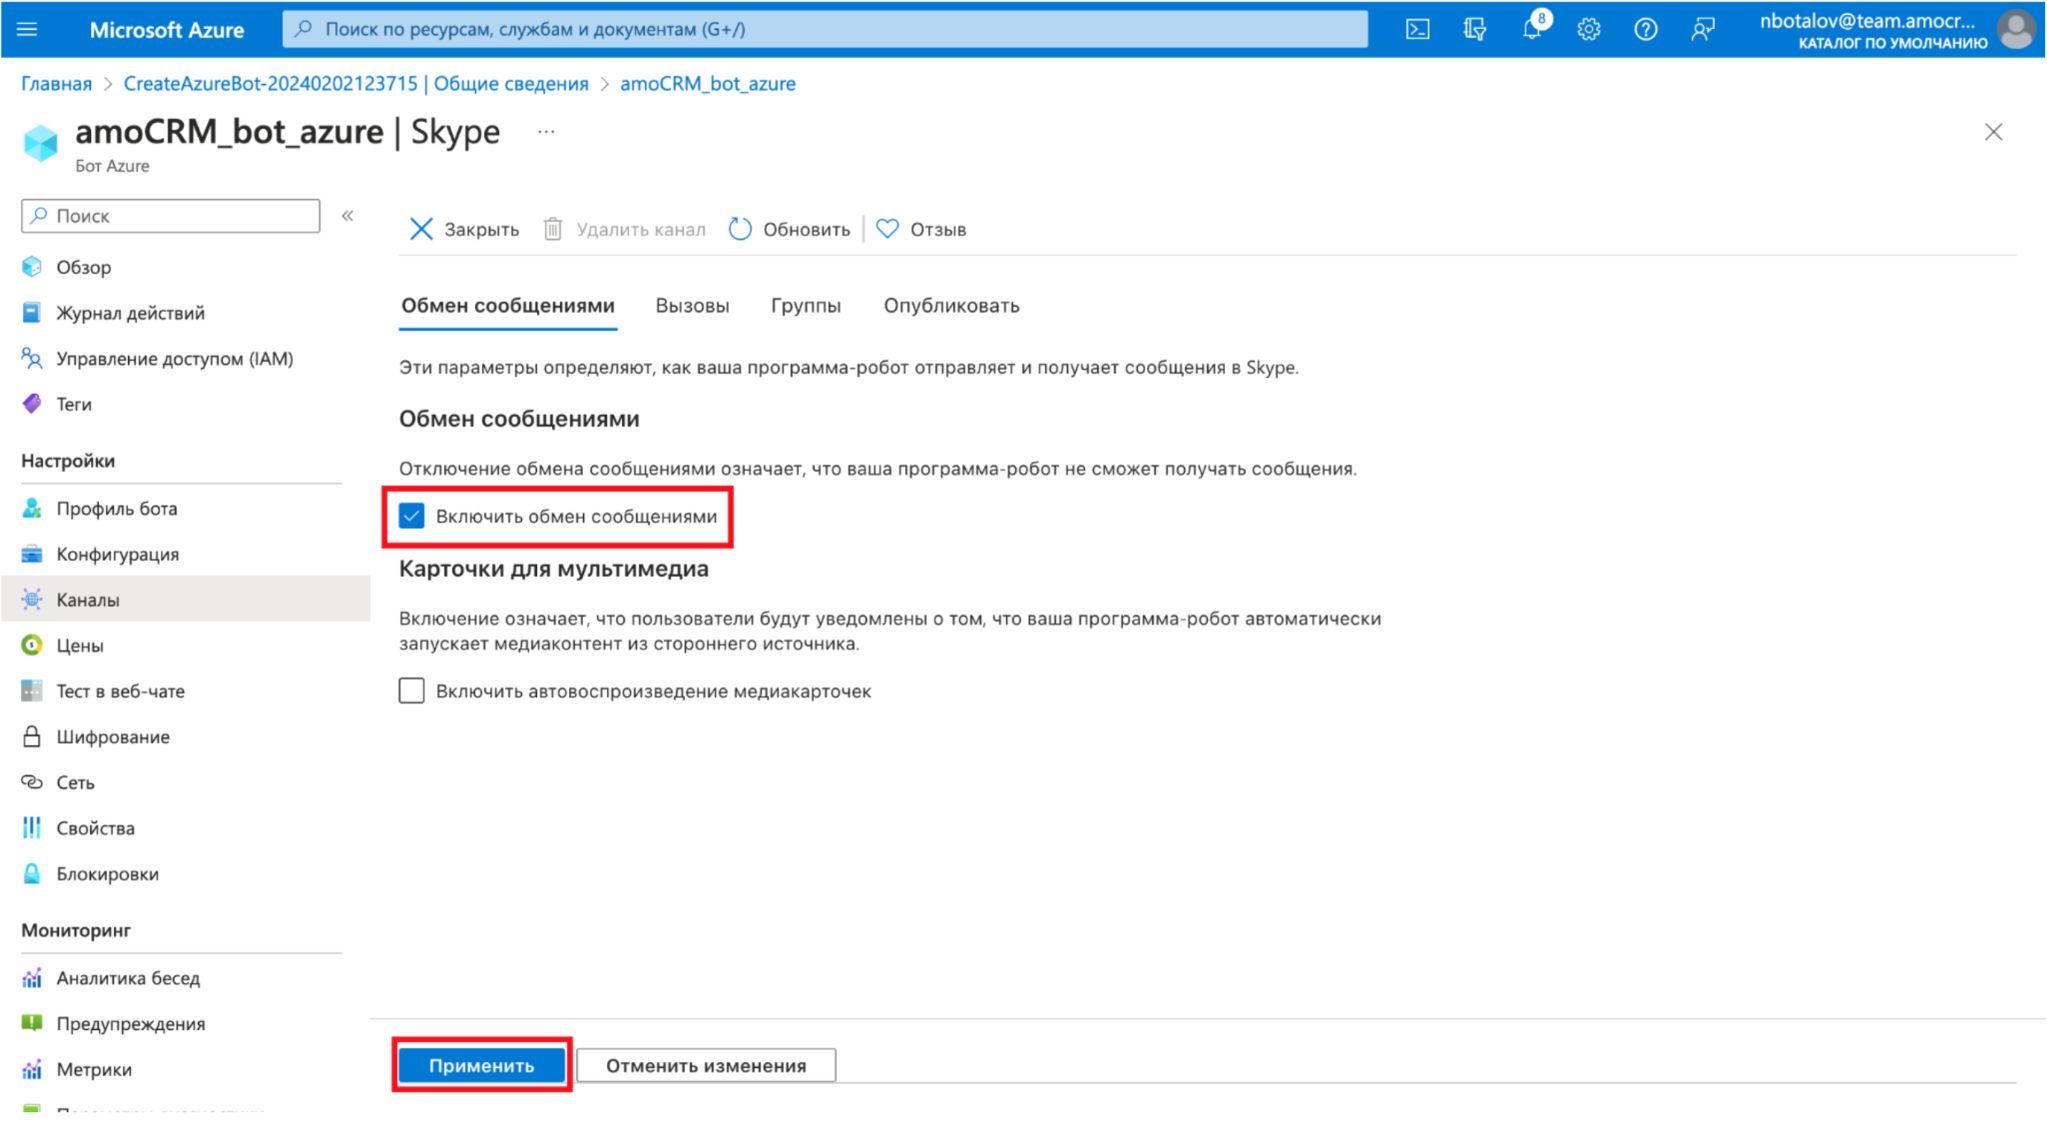Open the feedback person icon in header

pos(1702,29)
